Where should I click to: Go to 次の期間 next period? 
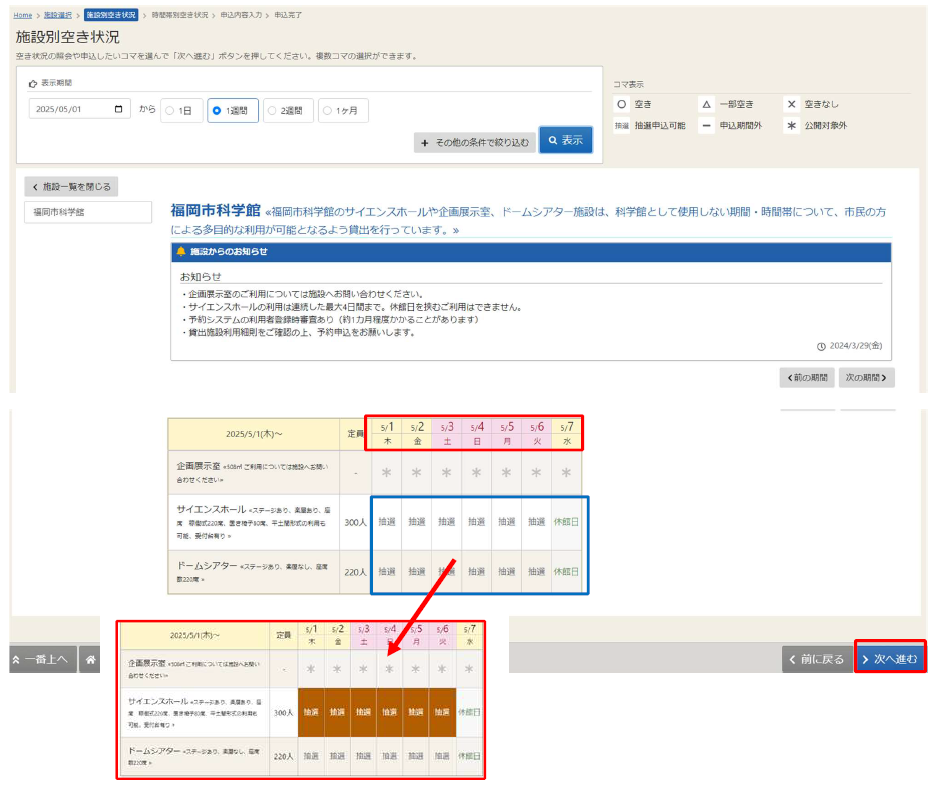866,377
